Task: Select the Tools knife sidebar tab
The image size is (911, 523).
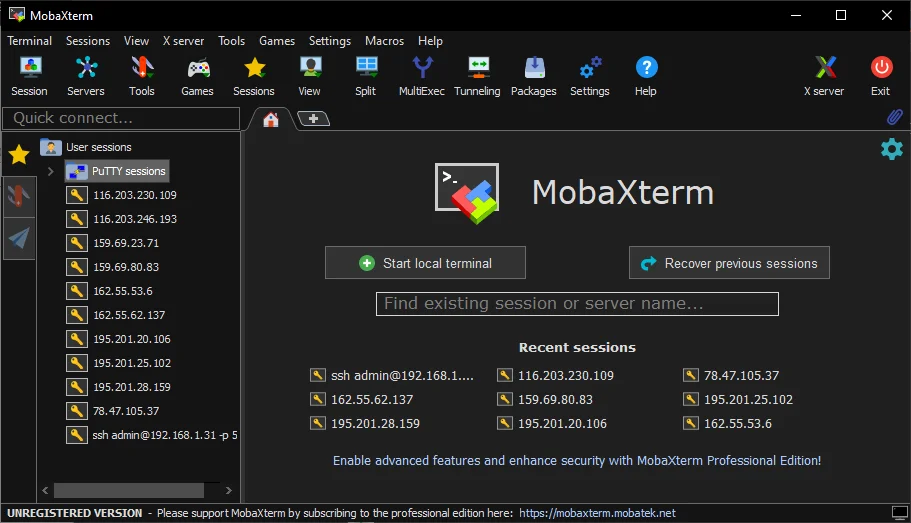Action: (19, 196)
